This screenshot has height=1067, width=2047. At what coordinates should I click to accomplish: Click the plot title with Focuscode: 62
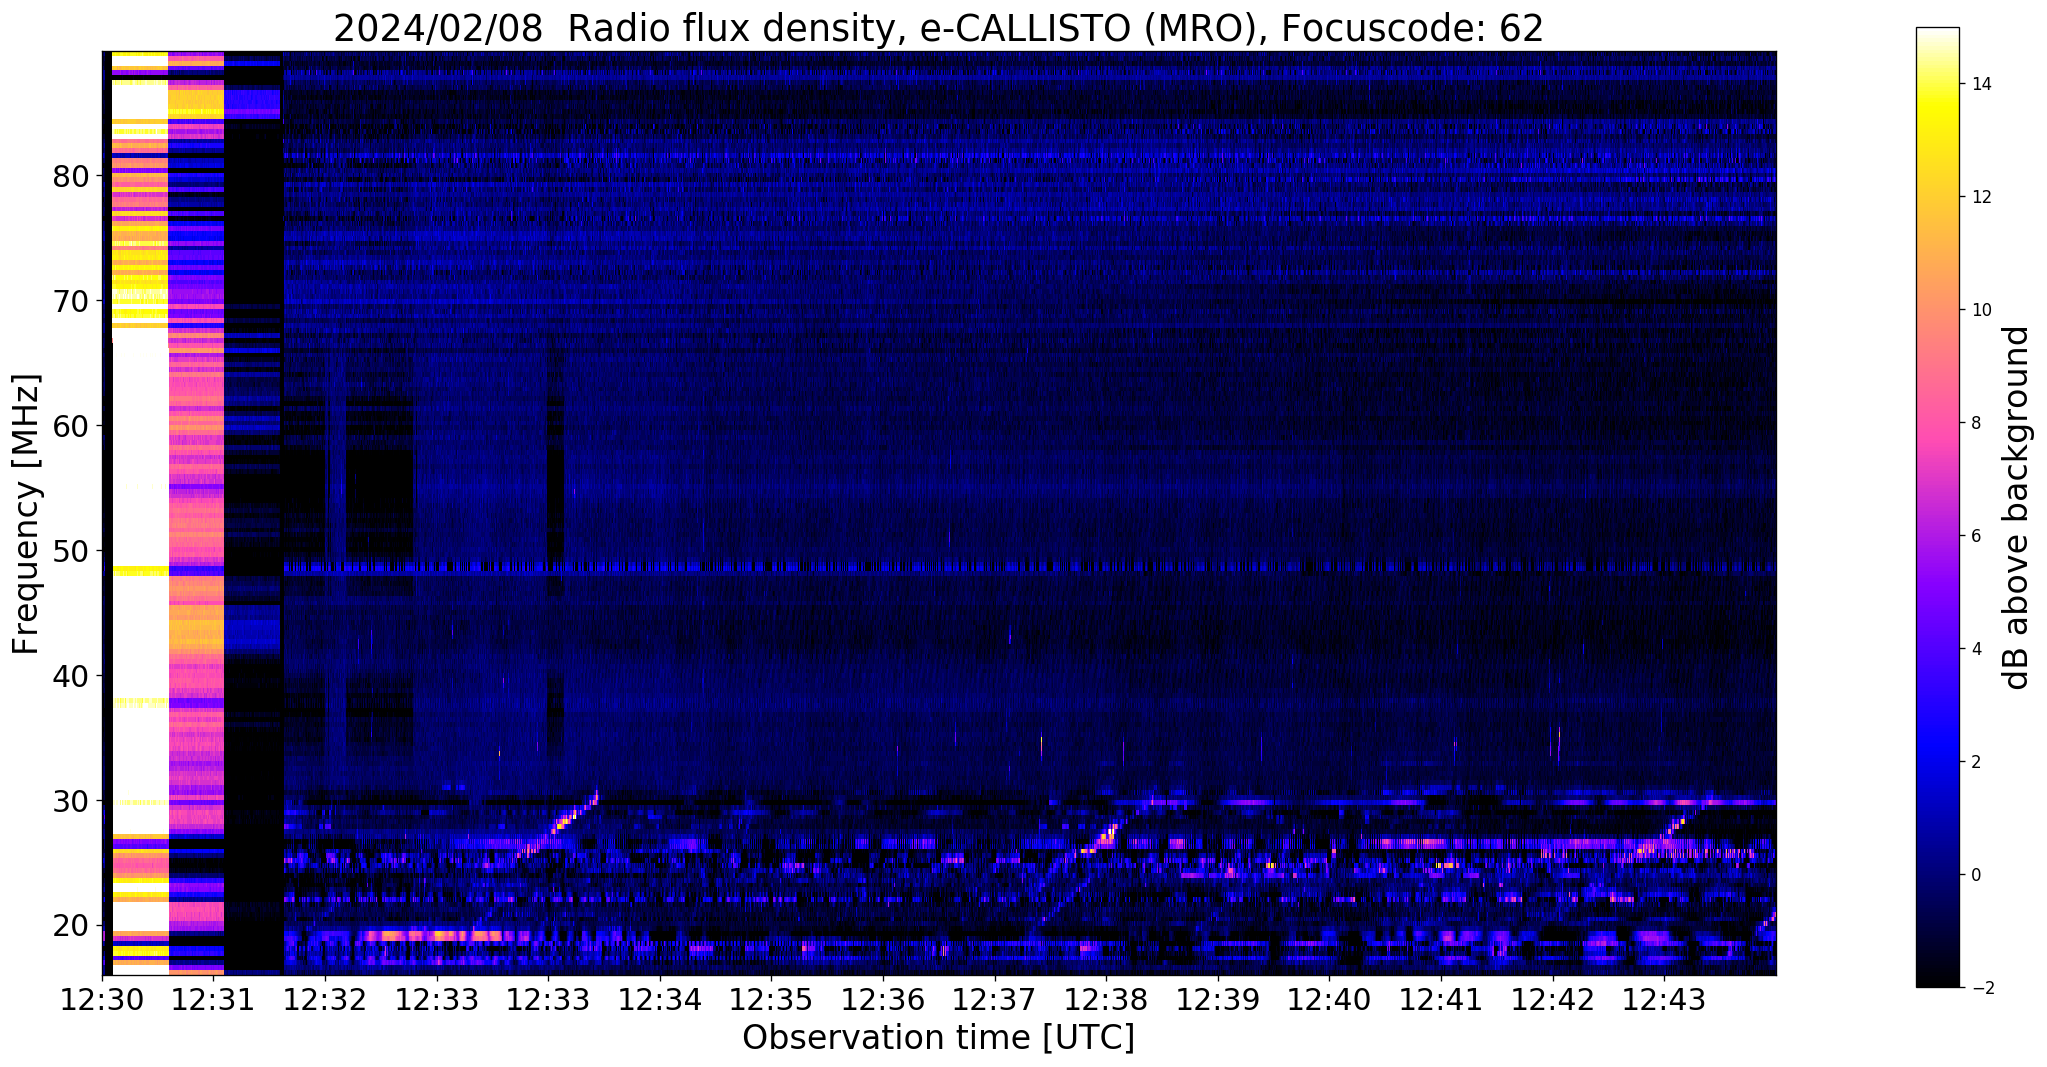pyautogui.click(x=938, y=28)
